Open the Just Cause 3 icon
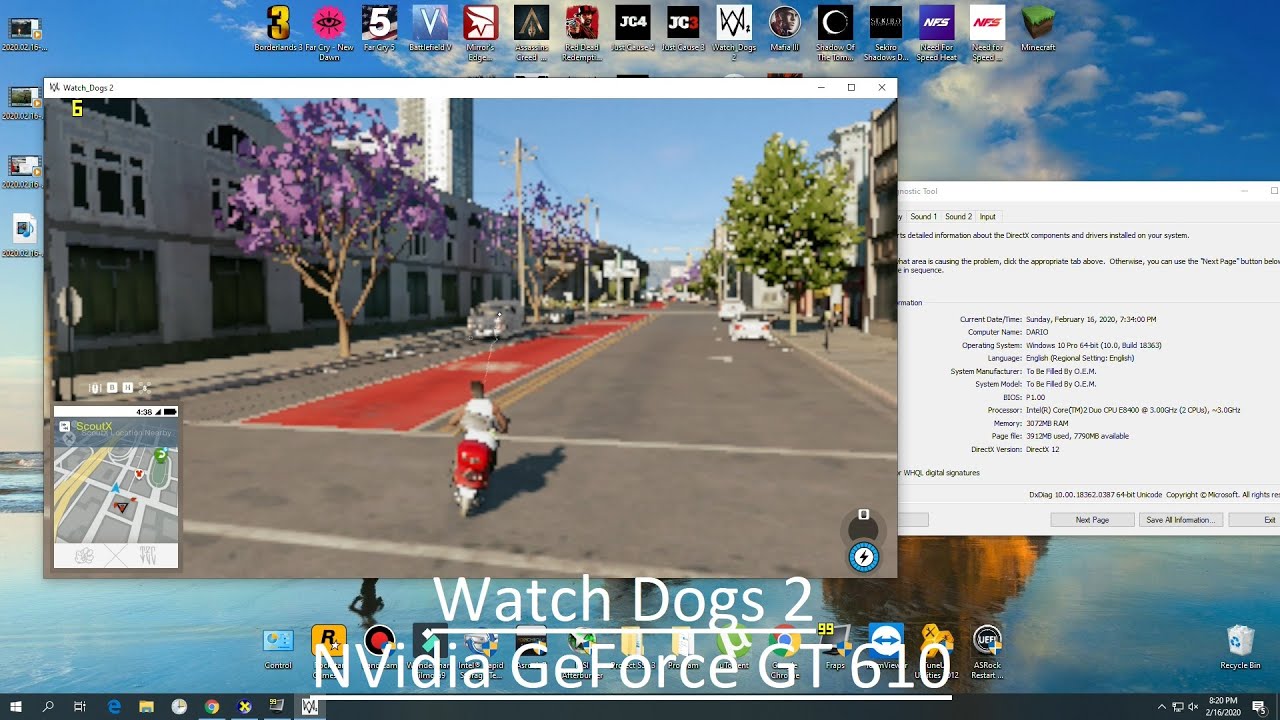1280x720 pixels. click(683, 30)
